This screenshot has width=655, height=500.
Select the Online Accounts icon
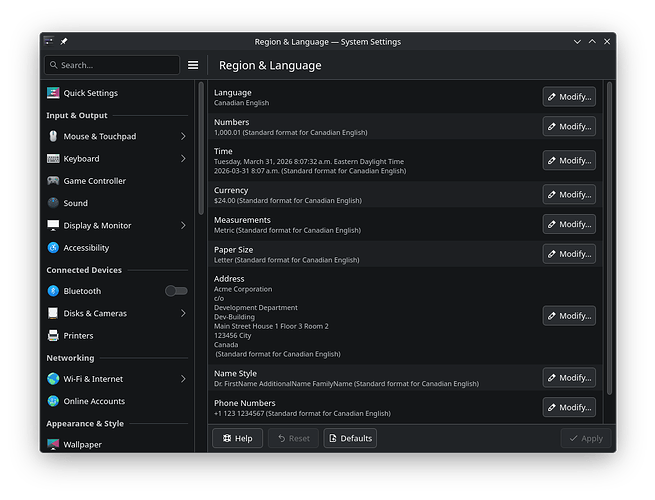pos(54,401)
